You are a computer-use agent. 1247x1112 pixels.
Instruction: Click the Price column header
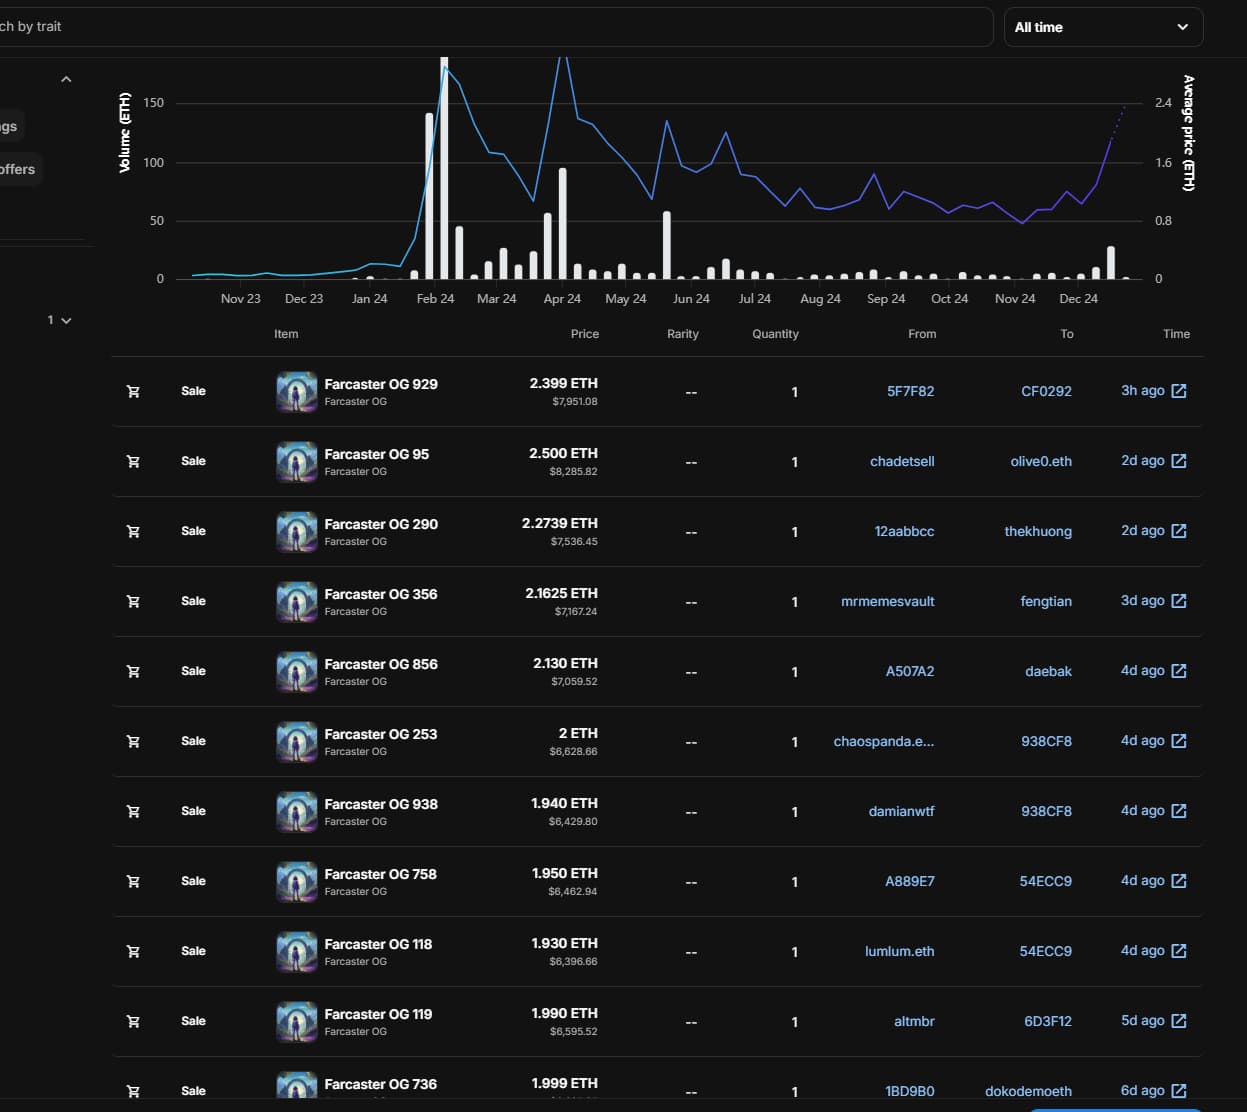click(x=584, y=334)
